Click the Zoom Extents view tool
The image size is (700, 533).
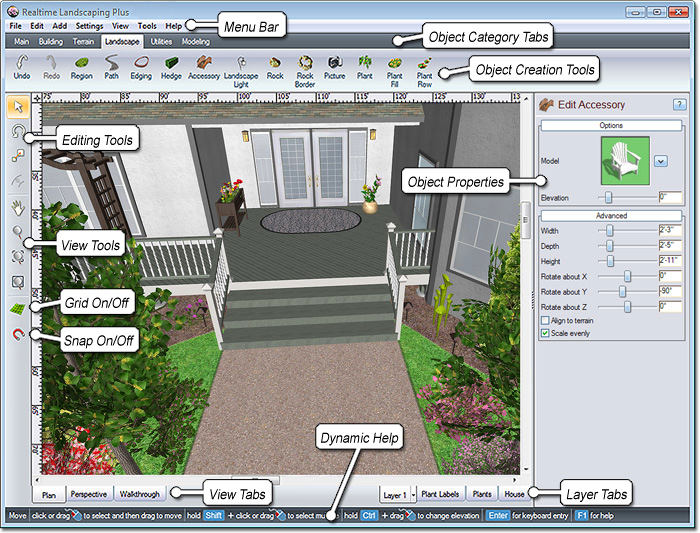point(18,256)
